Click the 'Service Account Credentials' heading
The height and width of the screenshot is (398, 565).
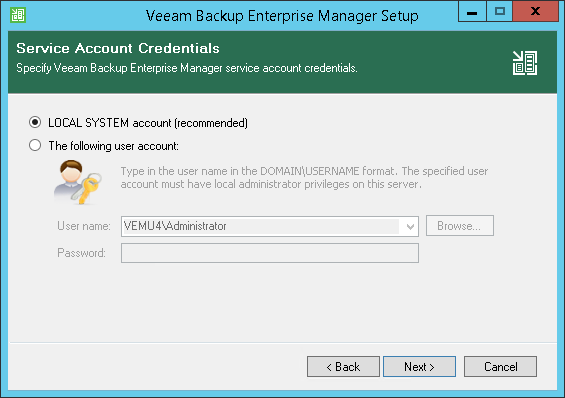pyautogui.click(x=118, y=48)
